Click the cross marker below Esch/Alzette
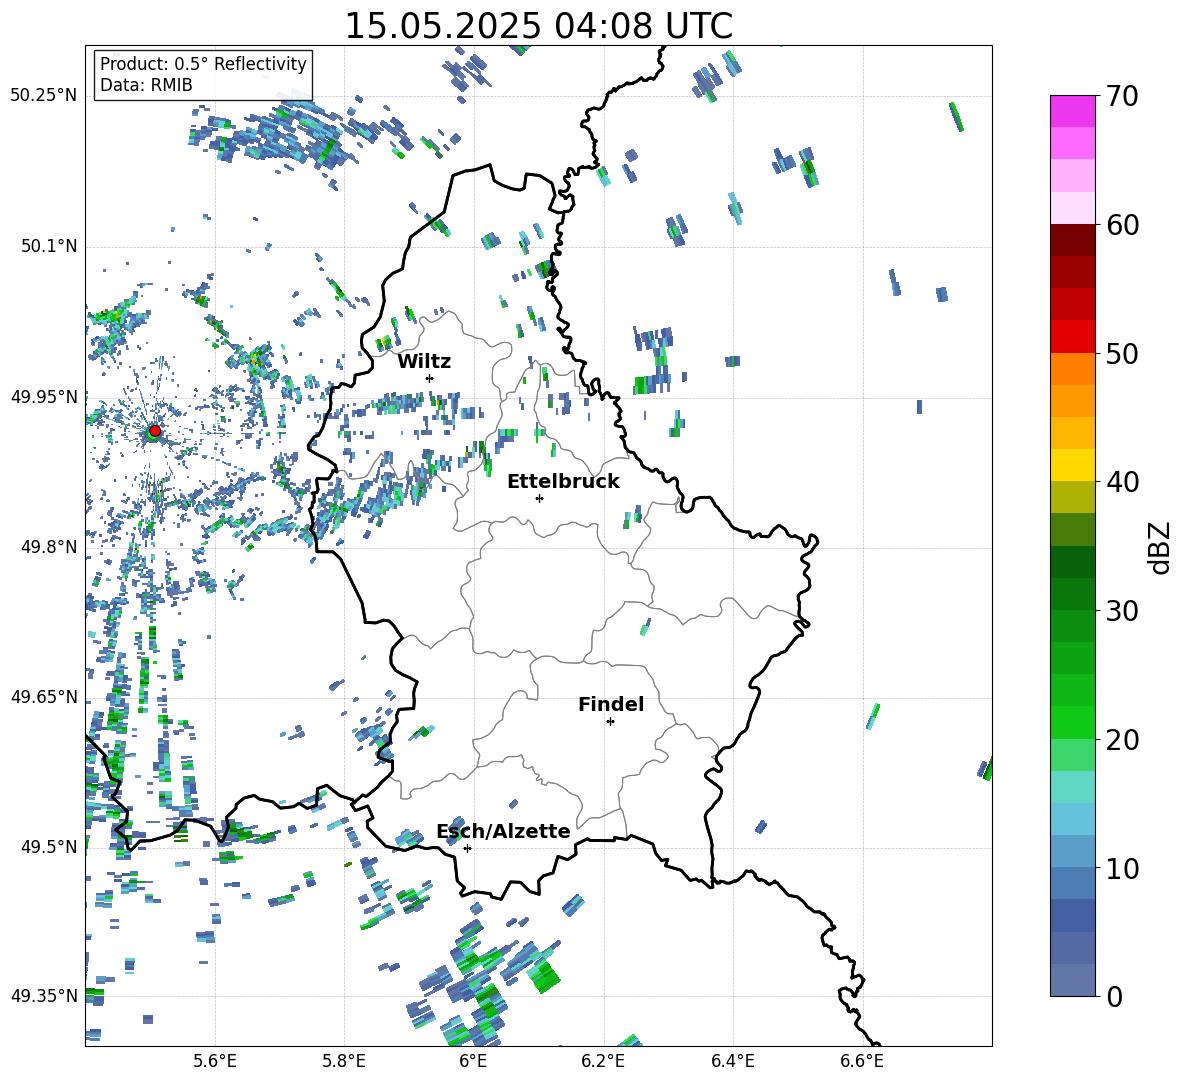The width and height of the screenshot is (1184, 1081). click(x=467, y=848)
